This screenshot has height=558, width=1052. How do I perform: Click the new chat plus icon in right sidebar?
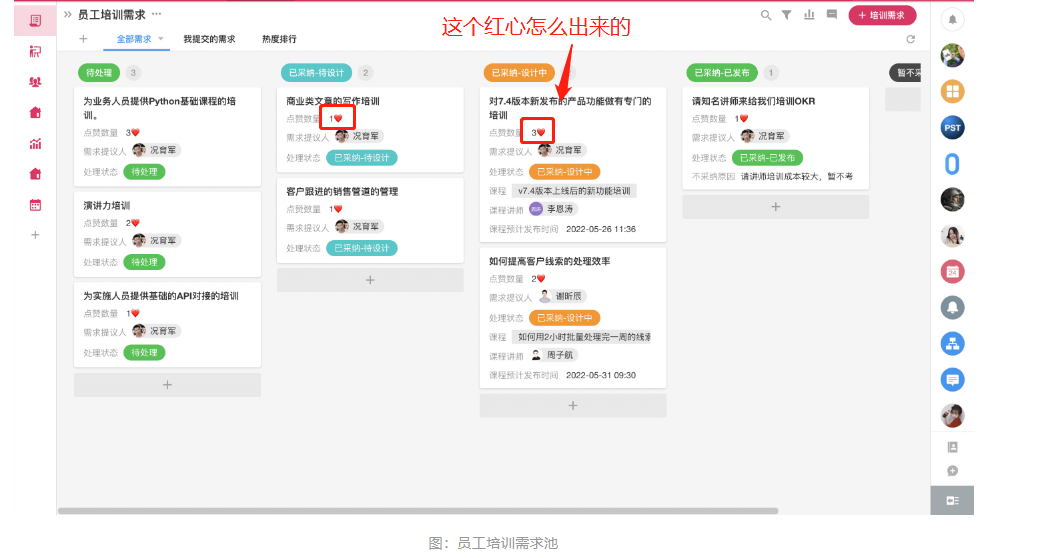(952, 471)
